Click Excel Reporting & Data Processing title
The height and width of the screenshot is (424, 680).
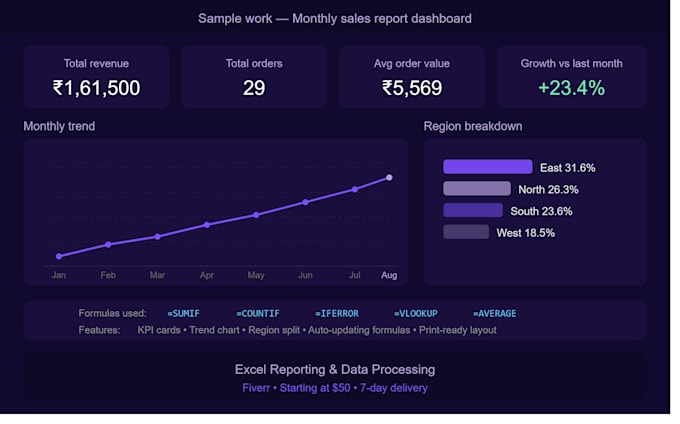(335, 369)
